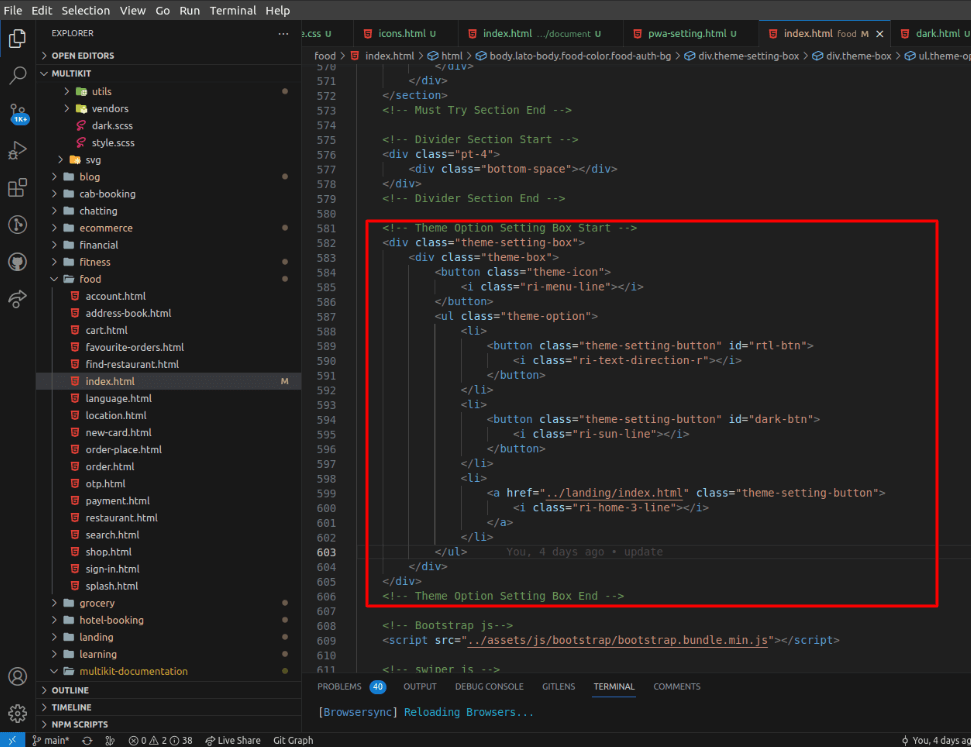Collapse the food folder
Viewport: 971px width, 747px height.
[x=89, y=279]
